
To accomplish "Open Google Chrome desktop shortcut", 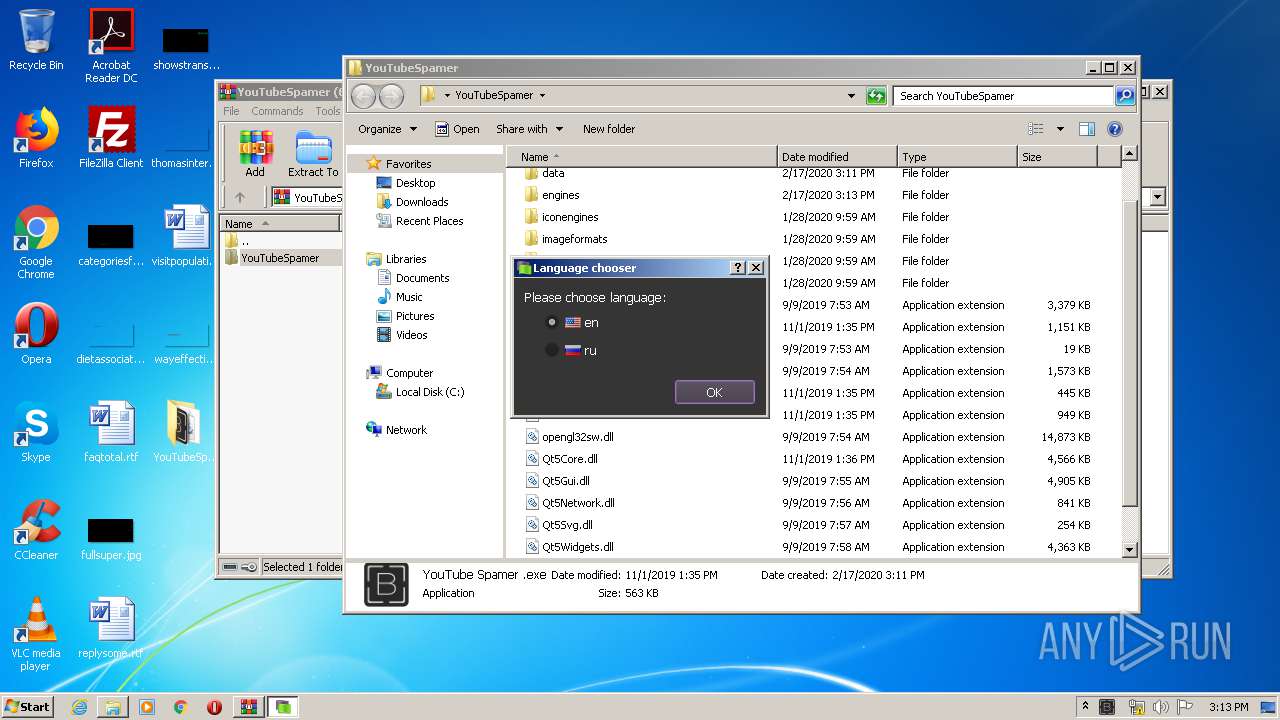I will 36,242.
